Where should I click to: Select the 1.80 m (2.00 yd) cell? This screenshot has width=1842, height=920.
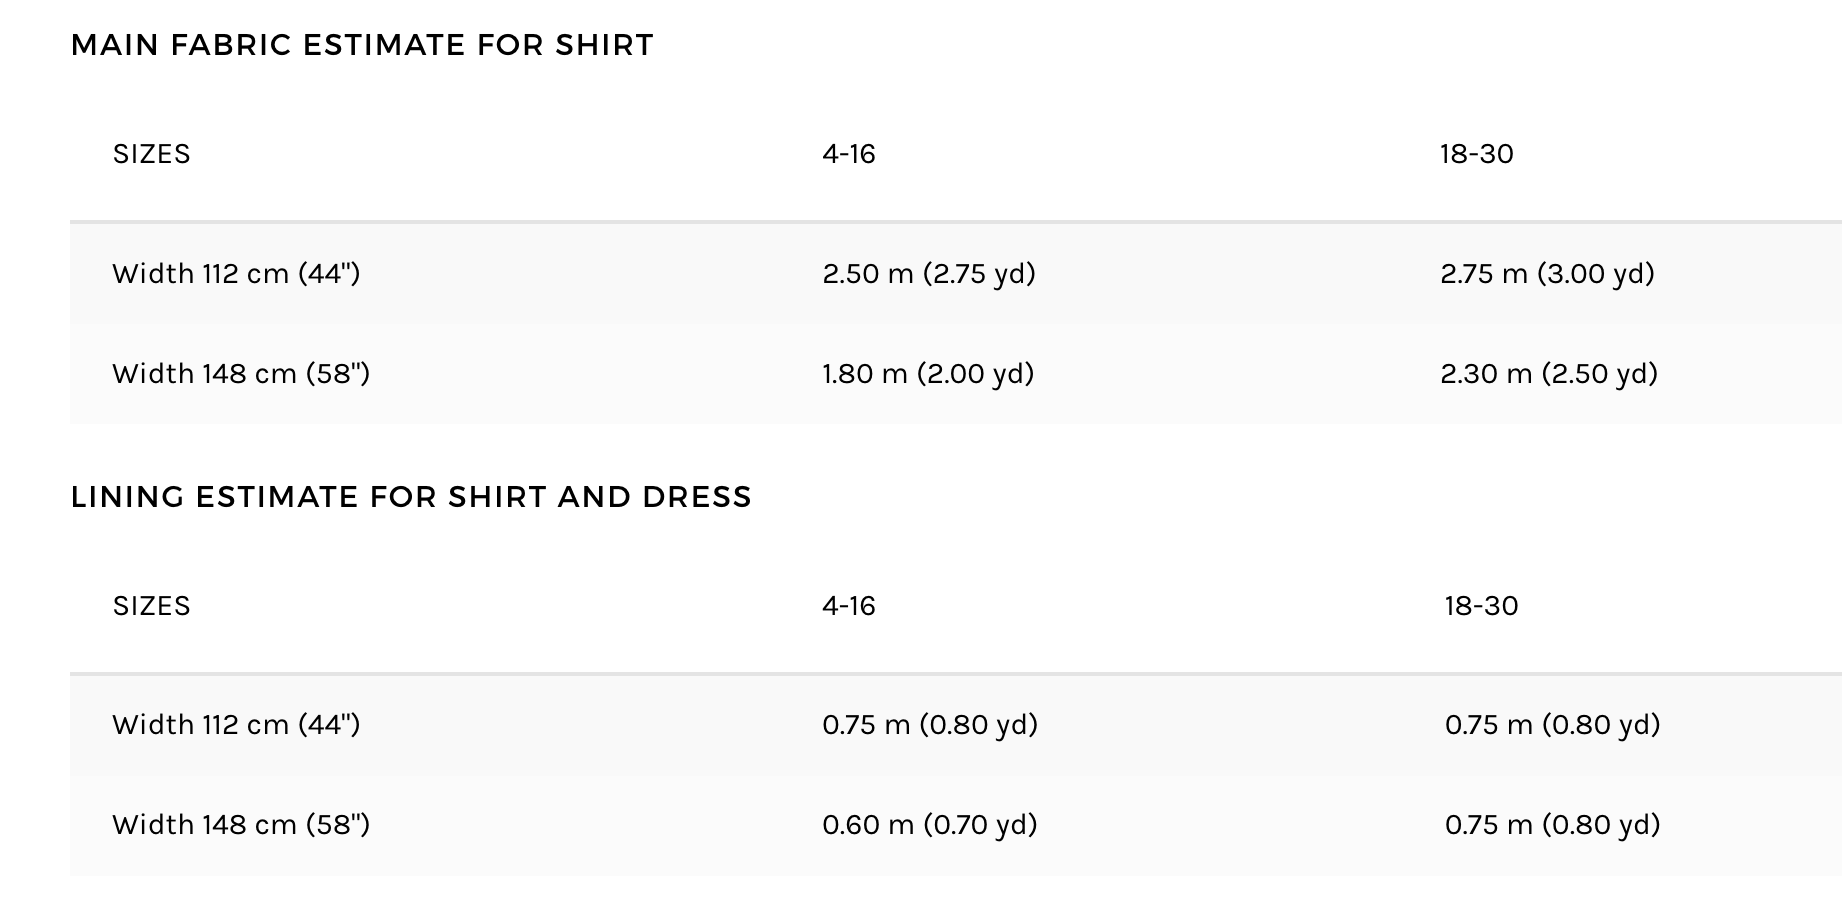(928, 373)
